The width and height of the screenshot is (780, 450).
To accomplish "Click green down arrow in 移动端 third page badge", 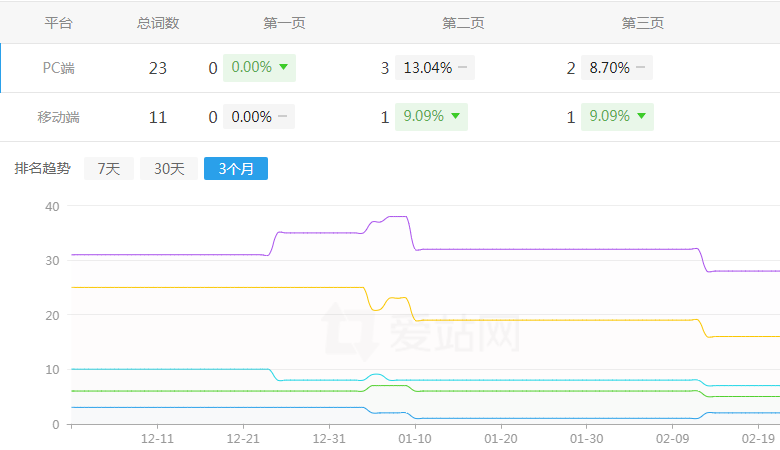I will (x=642, y=117).
